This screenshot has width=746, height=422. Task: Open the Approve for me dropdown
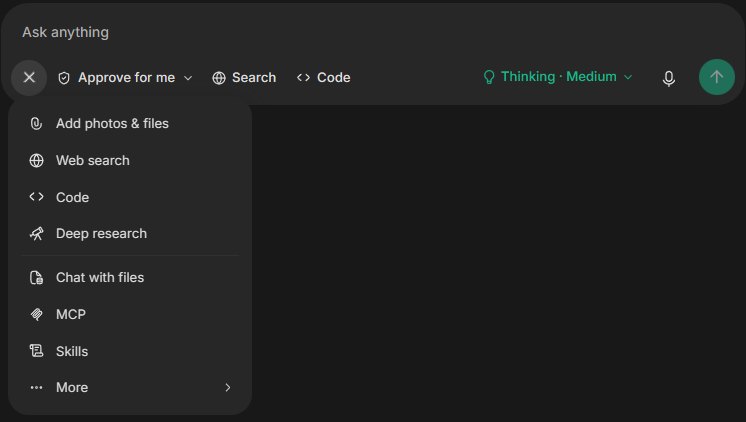tap(125, 78)
